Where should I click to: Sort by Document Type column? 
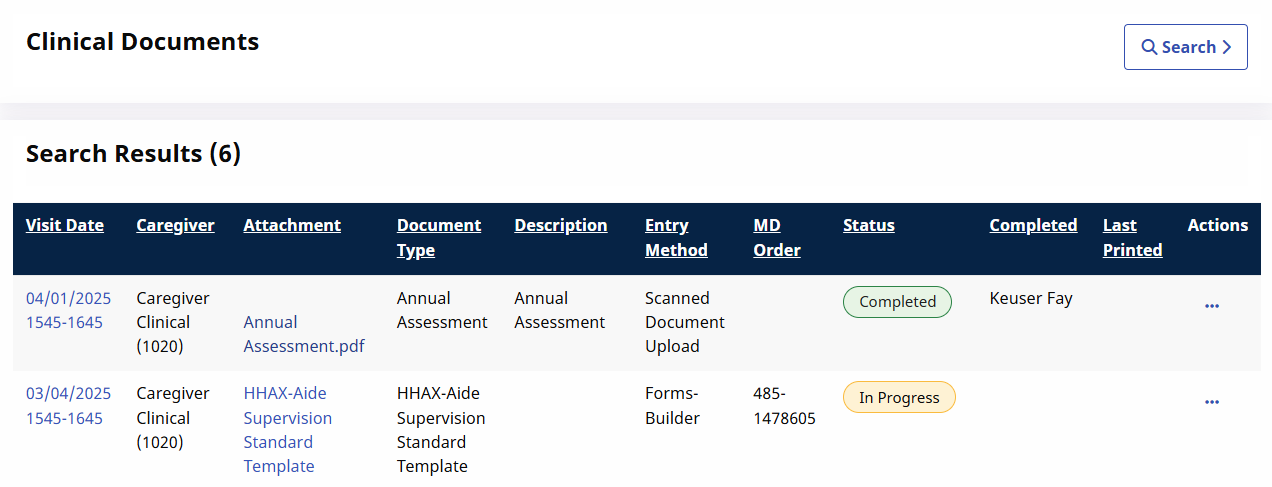click(439, 238)
